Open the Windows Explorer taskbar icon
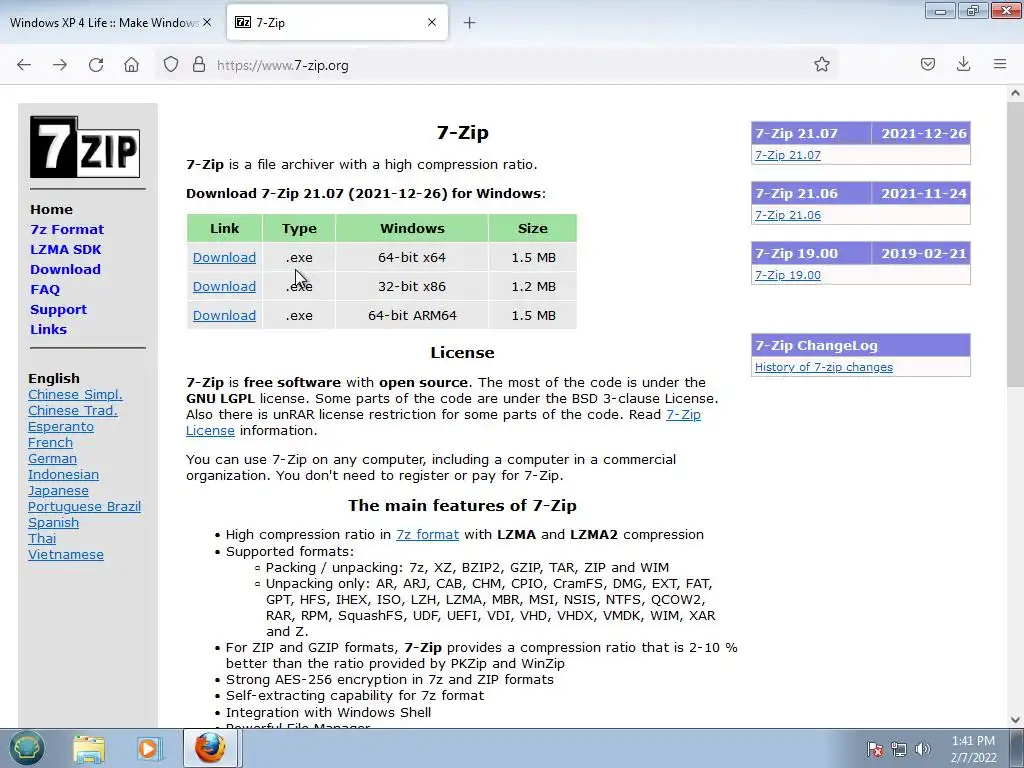The width and height of the screenshot is (1024, 768). click(89, 749)
